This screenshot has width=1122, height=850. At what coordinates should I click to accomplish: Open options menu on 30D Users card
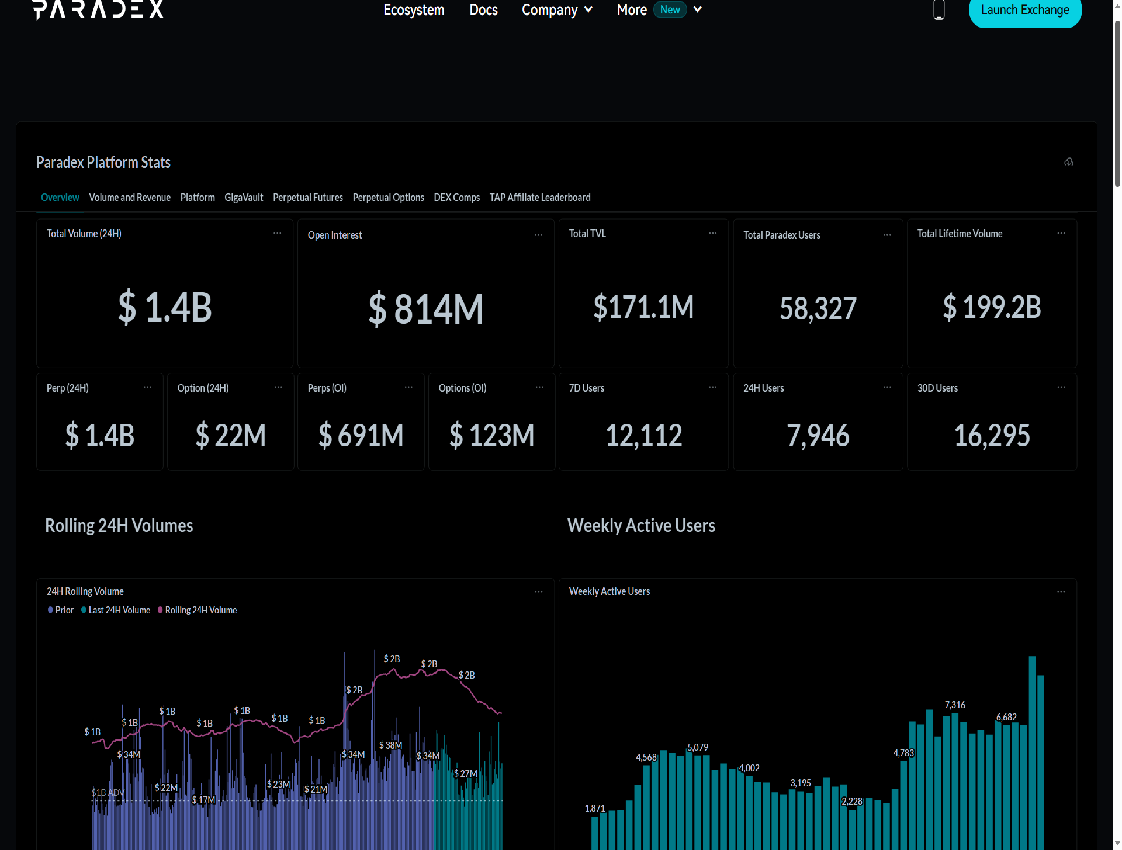(1061, 388)
